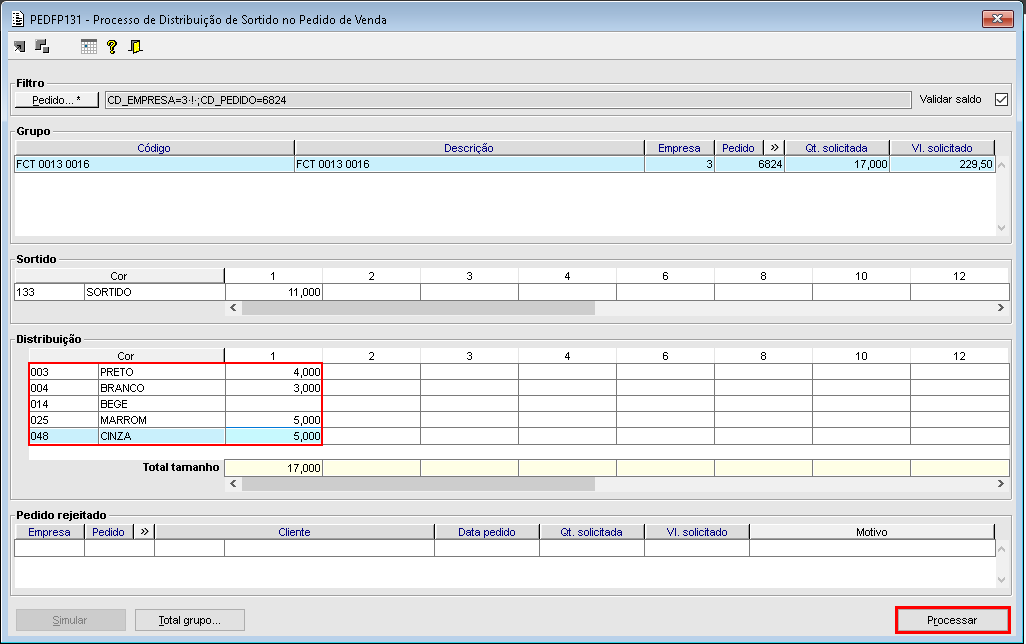1026x644 pixels.
Task: Click the BRANCO quantity 3,000 cell
Action: (274, 388)
